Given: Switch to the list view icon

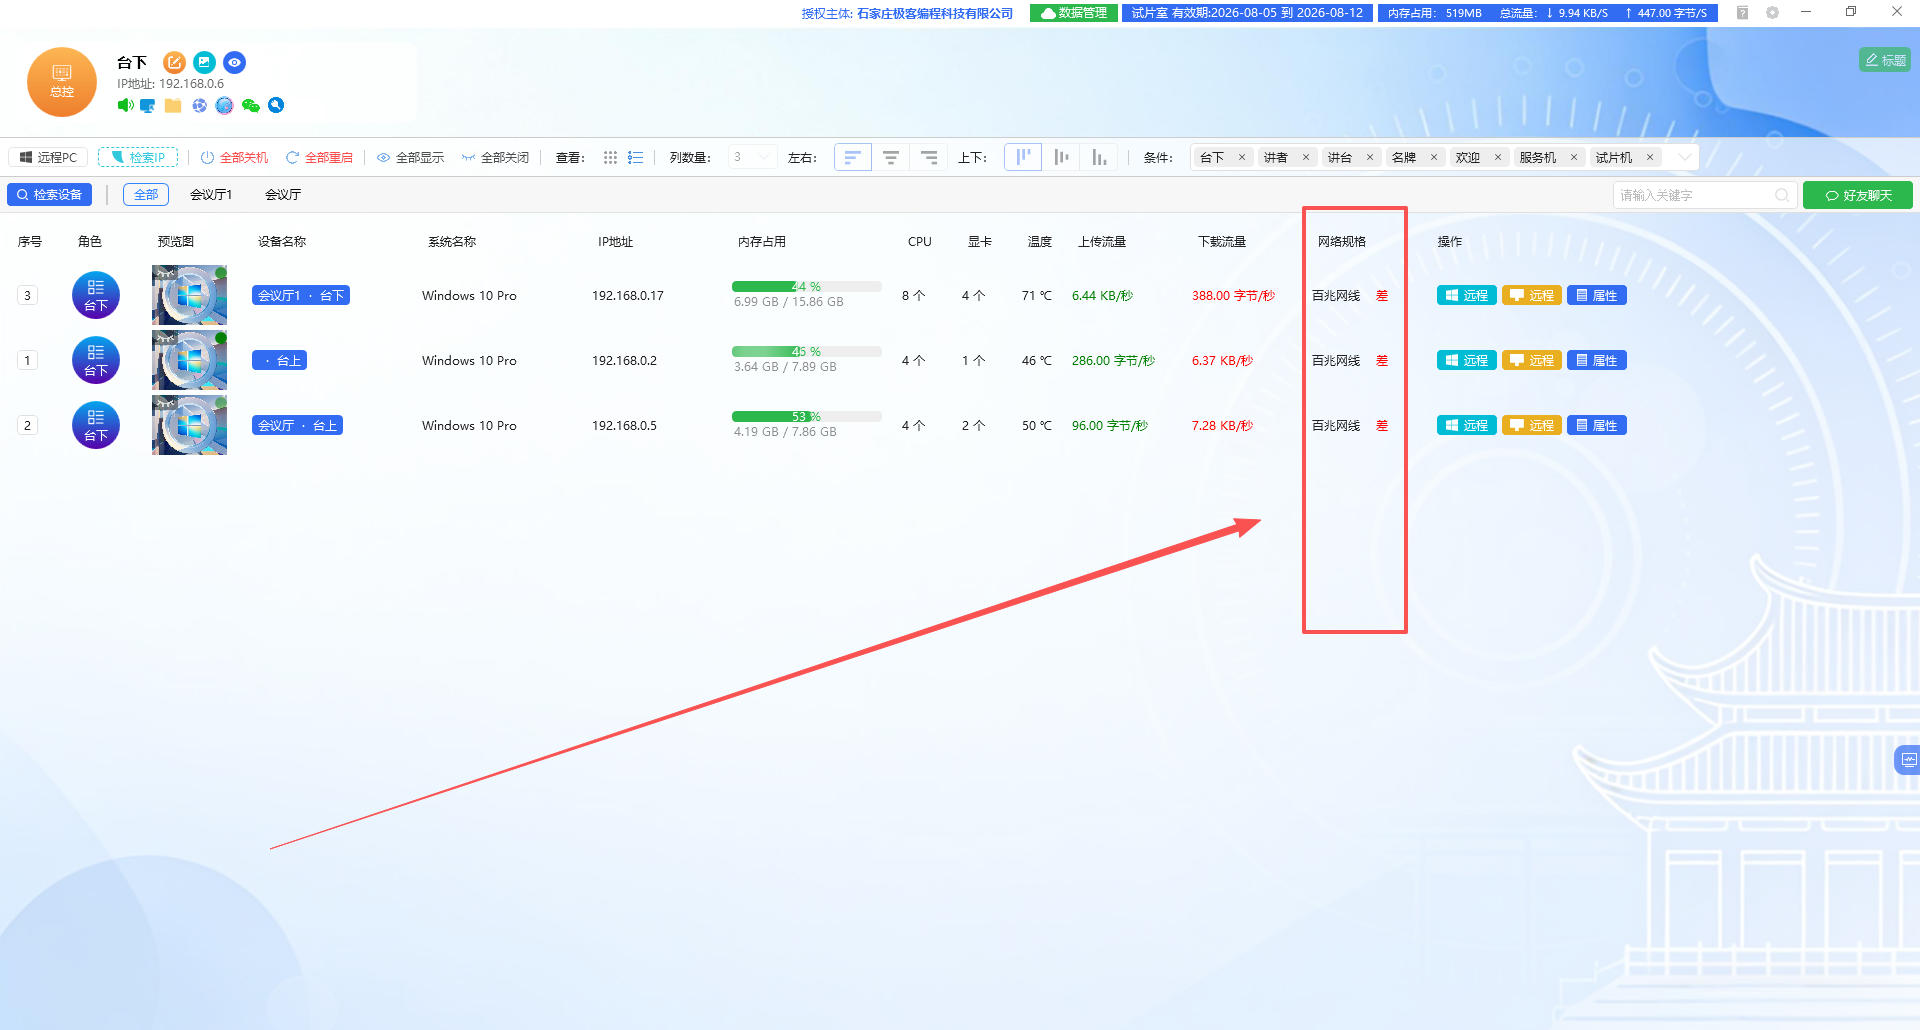Looking at the screenshot, I should tap(635, 158).
